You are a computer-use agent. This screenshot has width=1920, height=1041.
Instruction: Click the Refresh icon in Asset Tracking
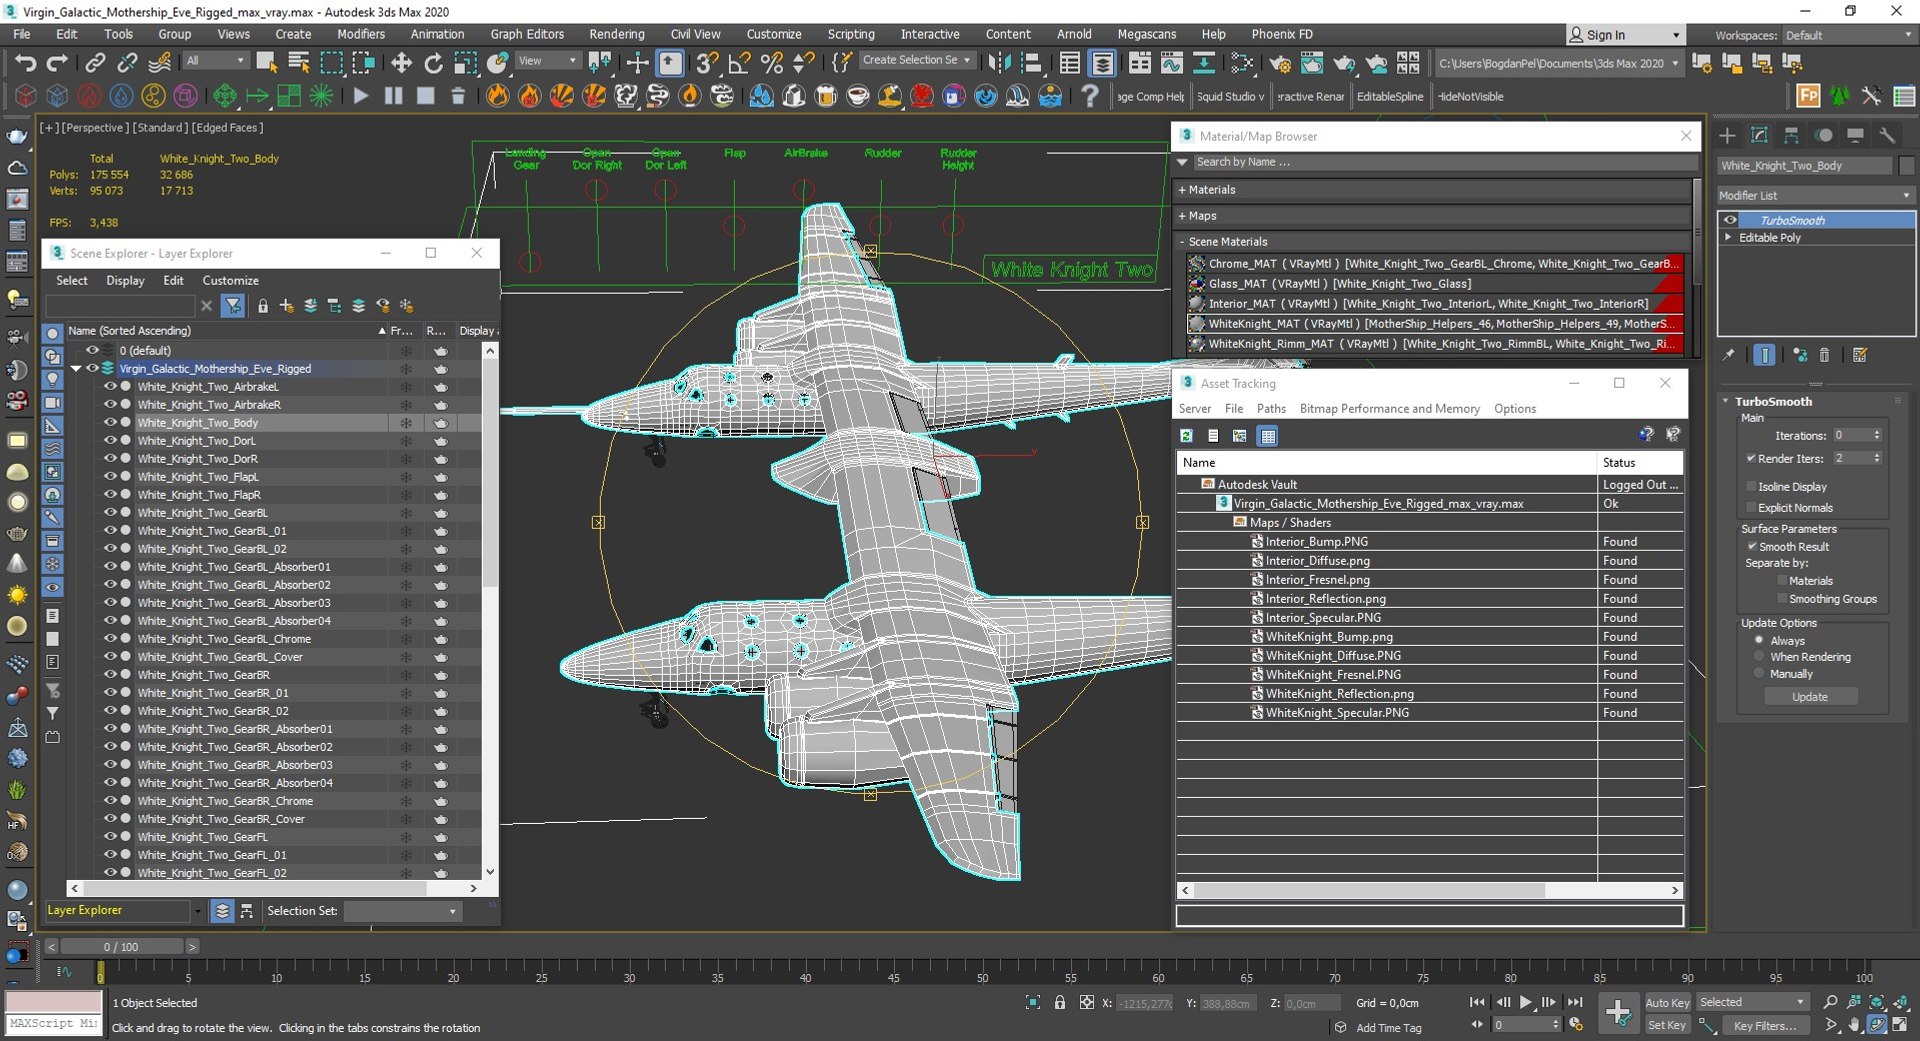[x=1186, y=435]
